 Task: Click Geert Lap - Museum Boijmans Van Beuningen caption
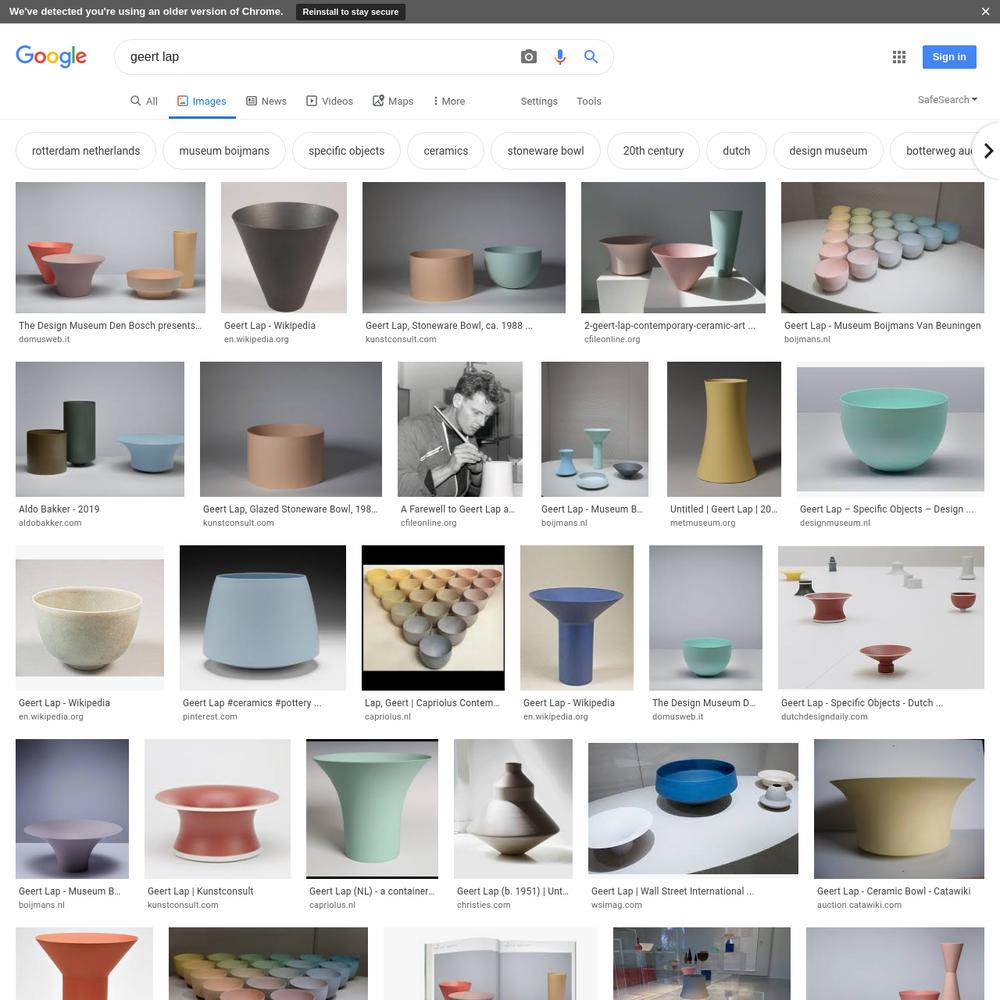882,325
